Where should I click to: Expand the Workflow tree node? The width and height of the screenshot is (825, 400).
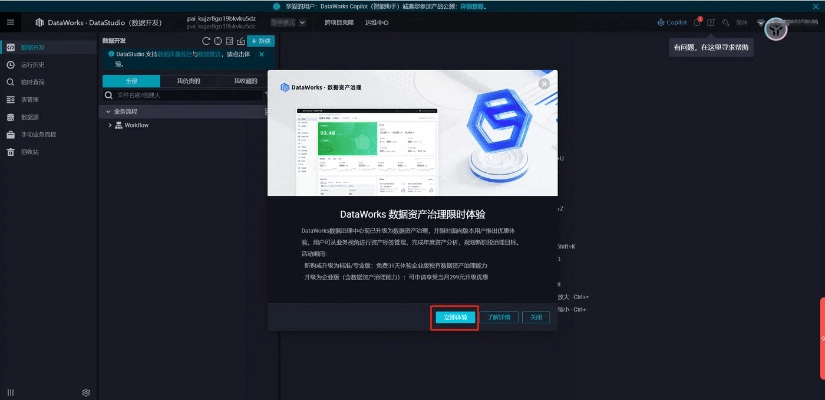(110, 125)
